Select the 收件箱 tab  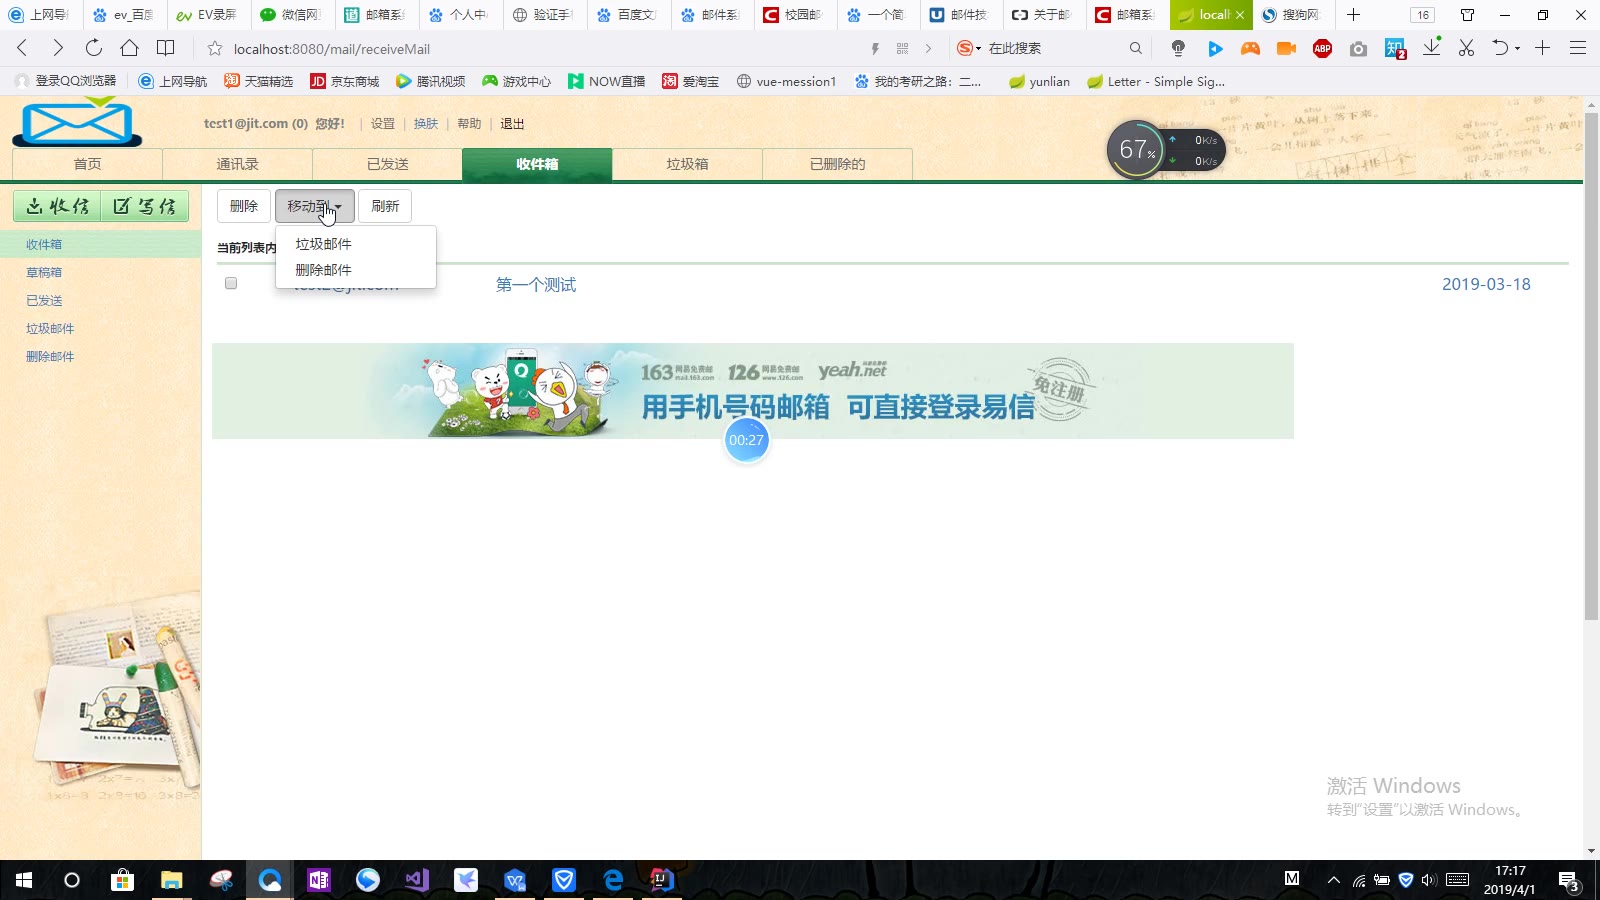537,164
